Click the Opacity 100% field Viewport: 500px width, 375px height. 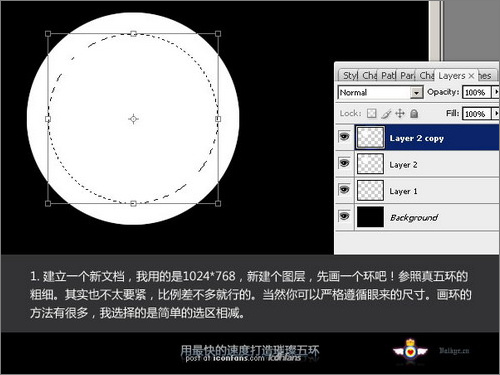click(x=477, y=92)
